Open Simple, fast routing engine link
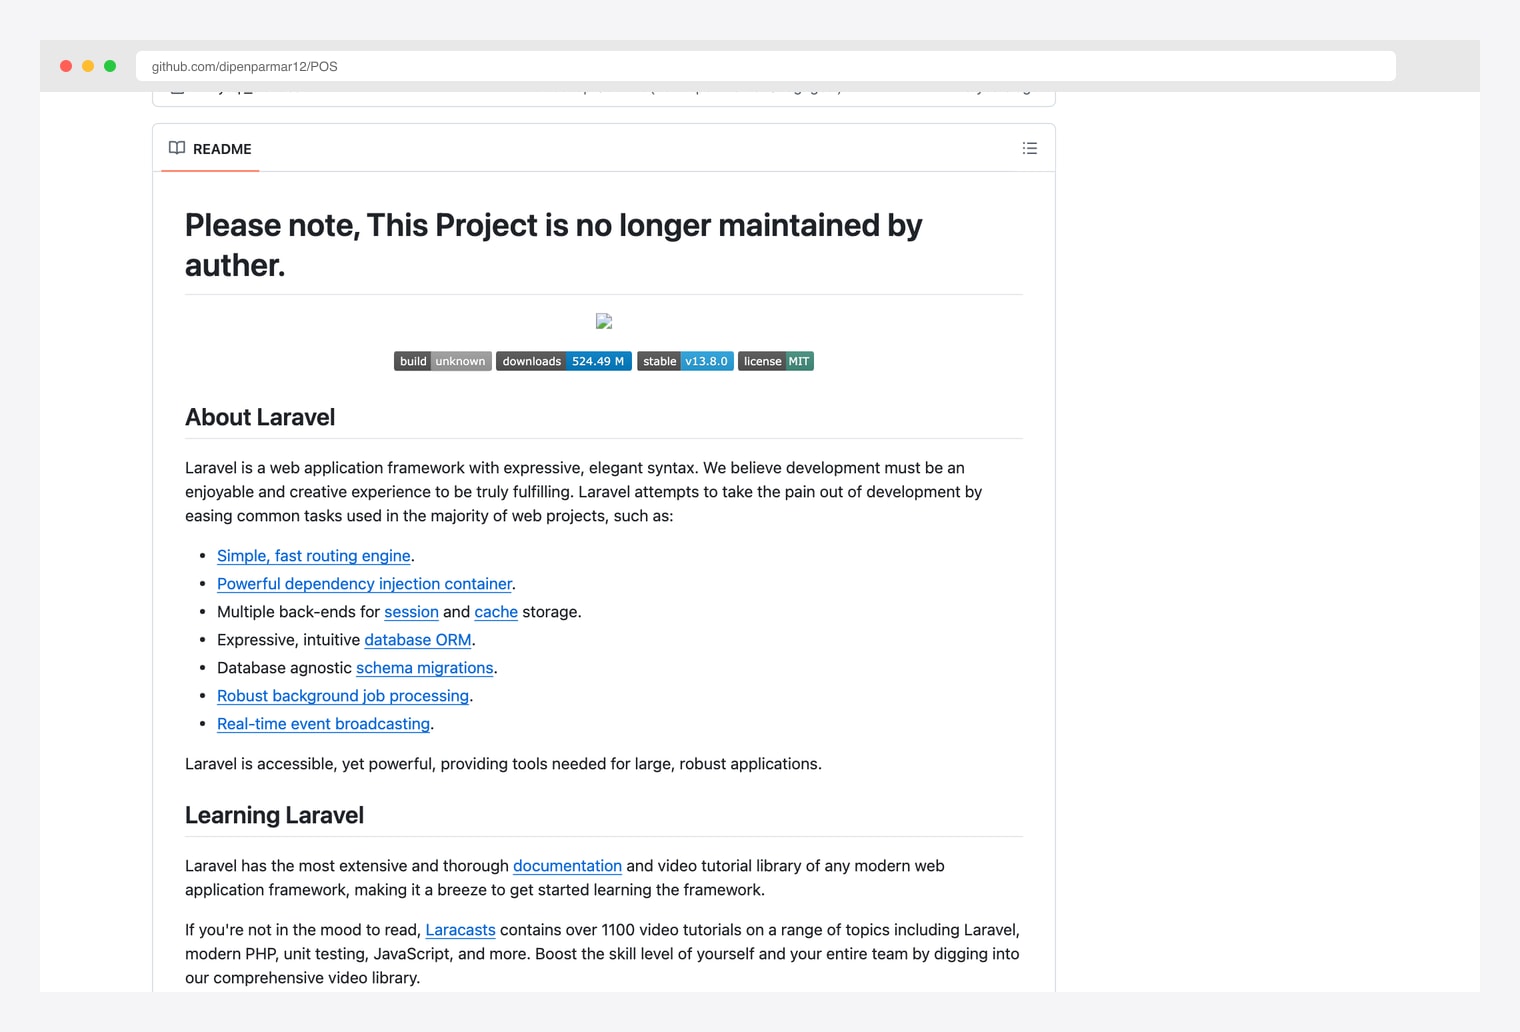This screenshot has height=1032, width=1520. [314, 556]
